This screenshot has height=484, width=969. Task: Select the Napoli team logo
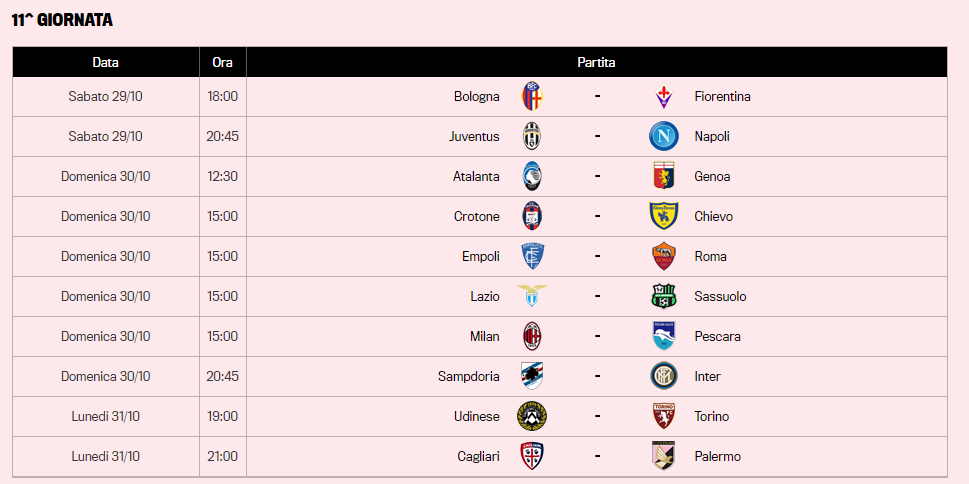pyautogui.click(x=664, y=136)
